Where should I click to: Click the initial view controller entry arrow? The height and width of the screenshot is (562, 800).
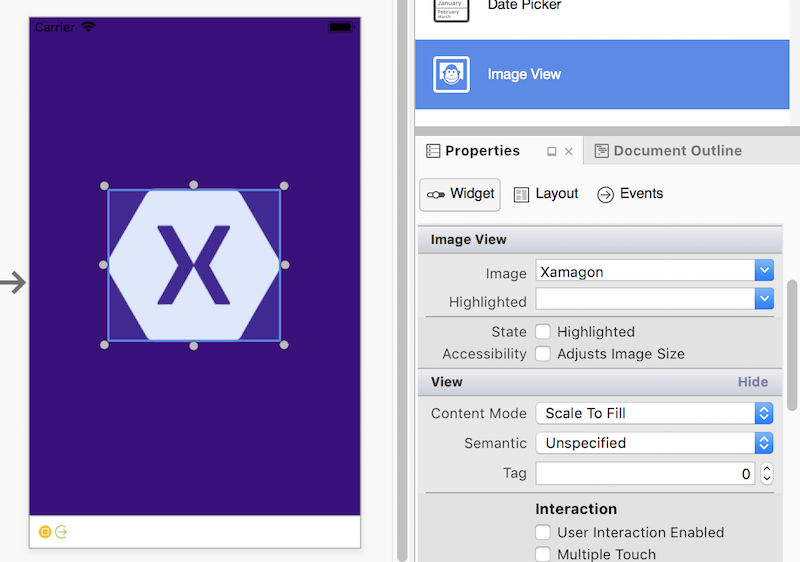(x=13, y=283)
